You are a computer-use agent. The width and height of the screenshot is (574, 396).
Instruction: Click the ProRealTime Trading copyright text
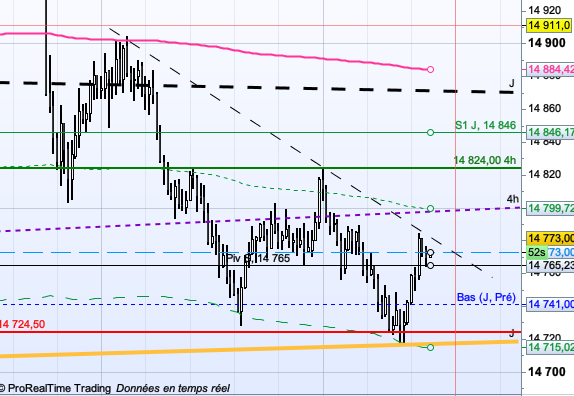coord(55,388)
